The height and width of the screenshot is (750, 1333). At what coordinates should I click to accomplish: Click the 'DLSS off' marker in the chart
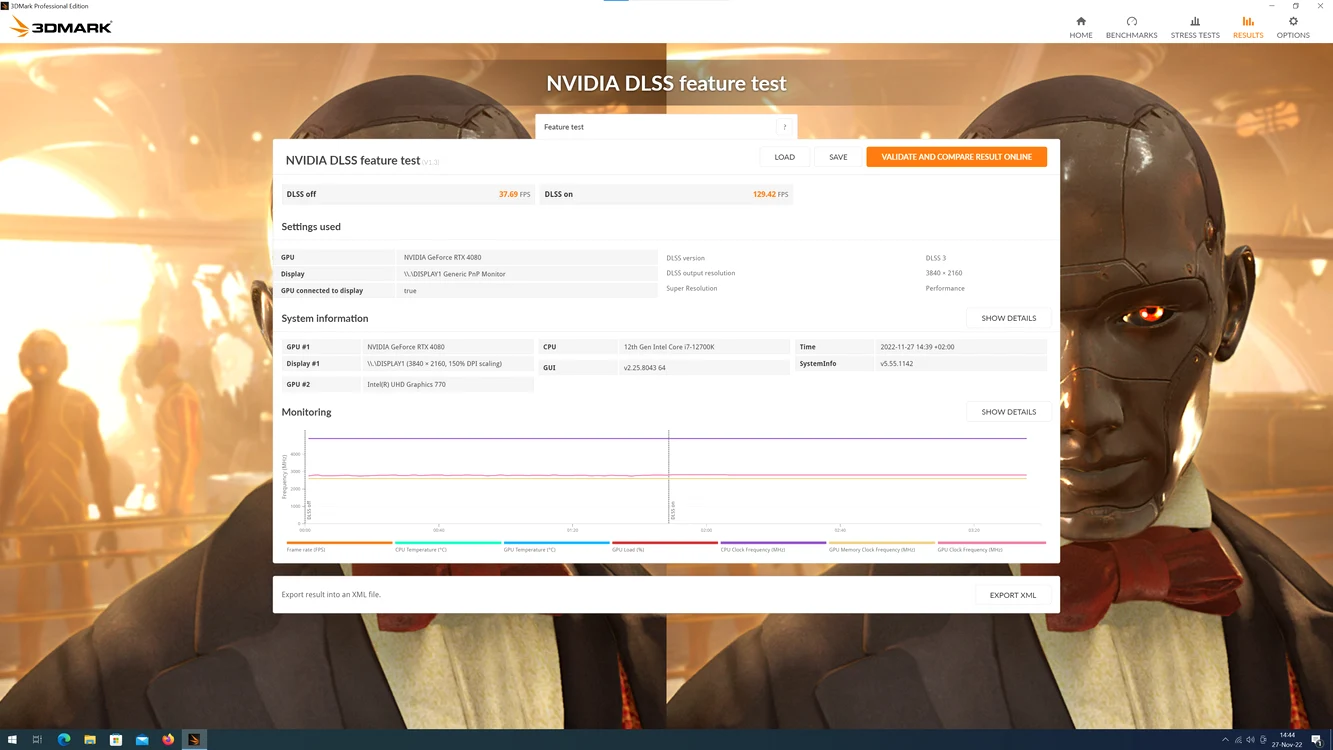tap(309, 510)
